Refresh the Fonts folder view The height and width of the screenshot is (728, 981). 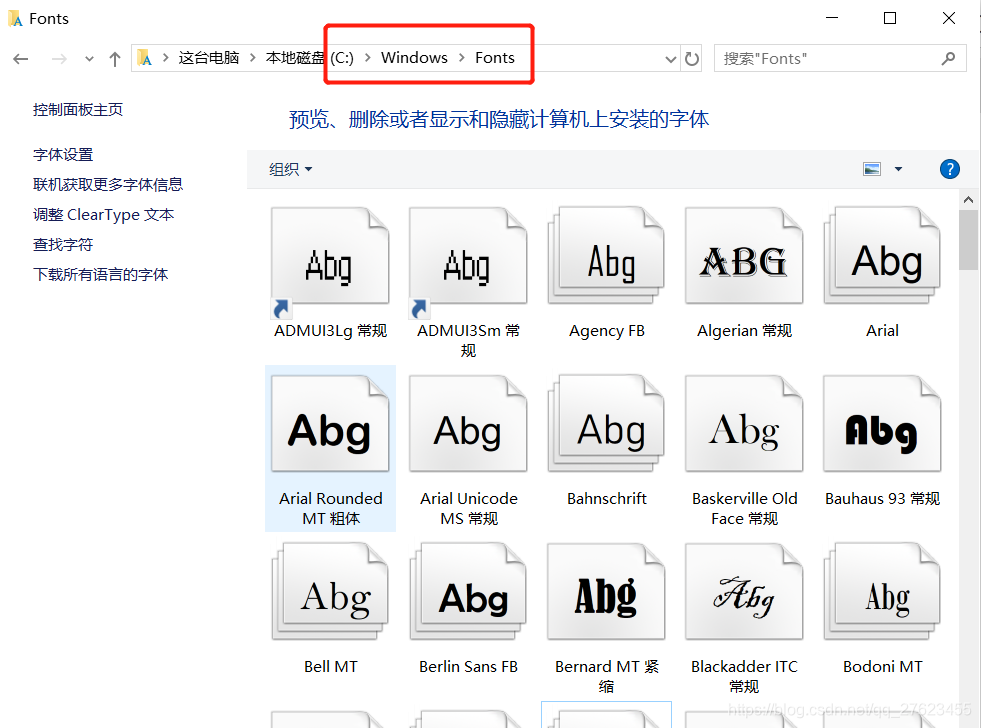[x=691, y=59]
